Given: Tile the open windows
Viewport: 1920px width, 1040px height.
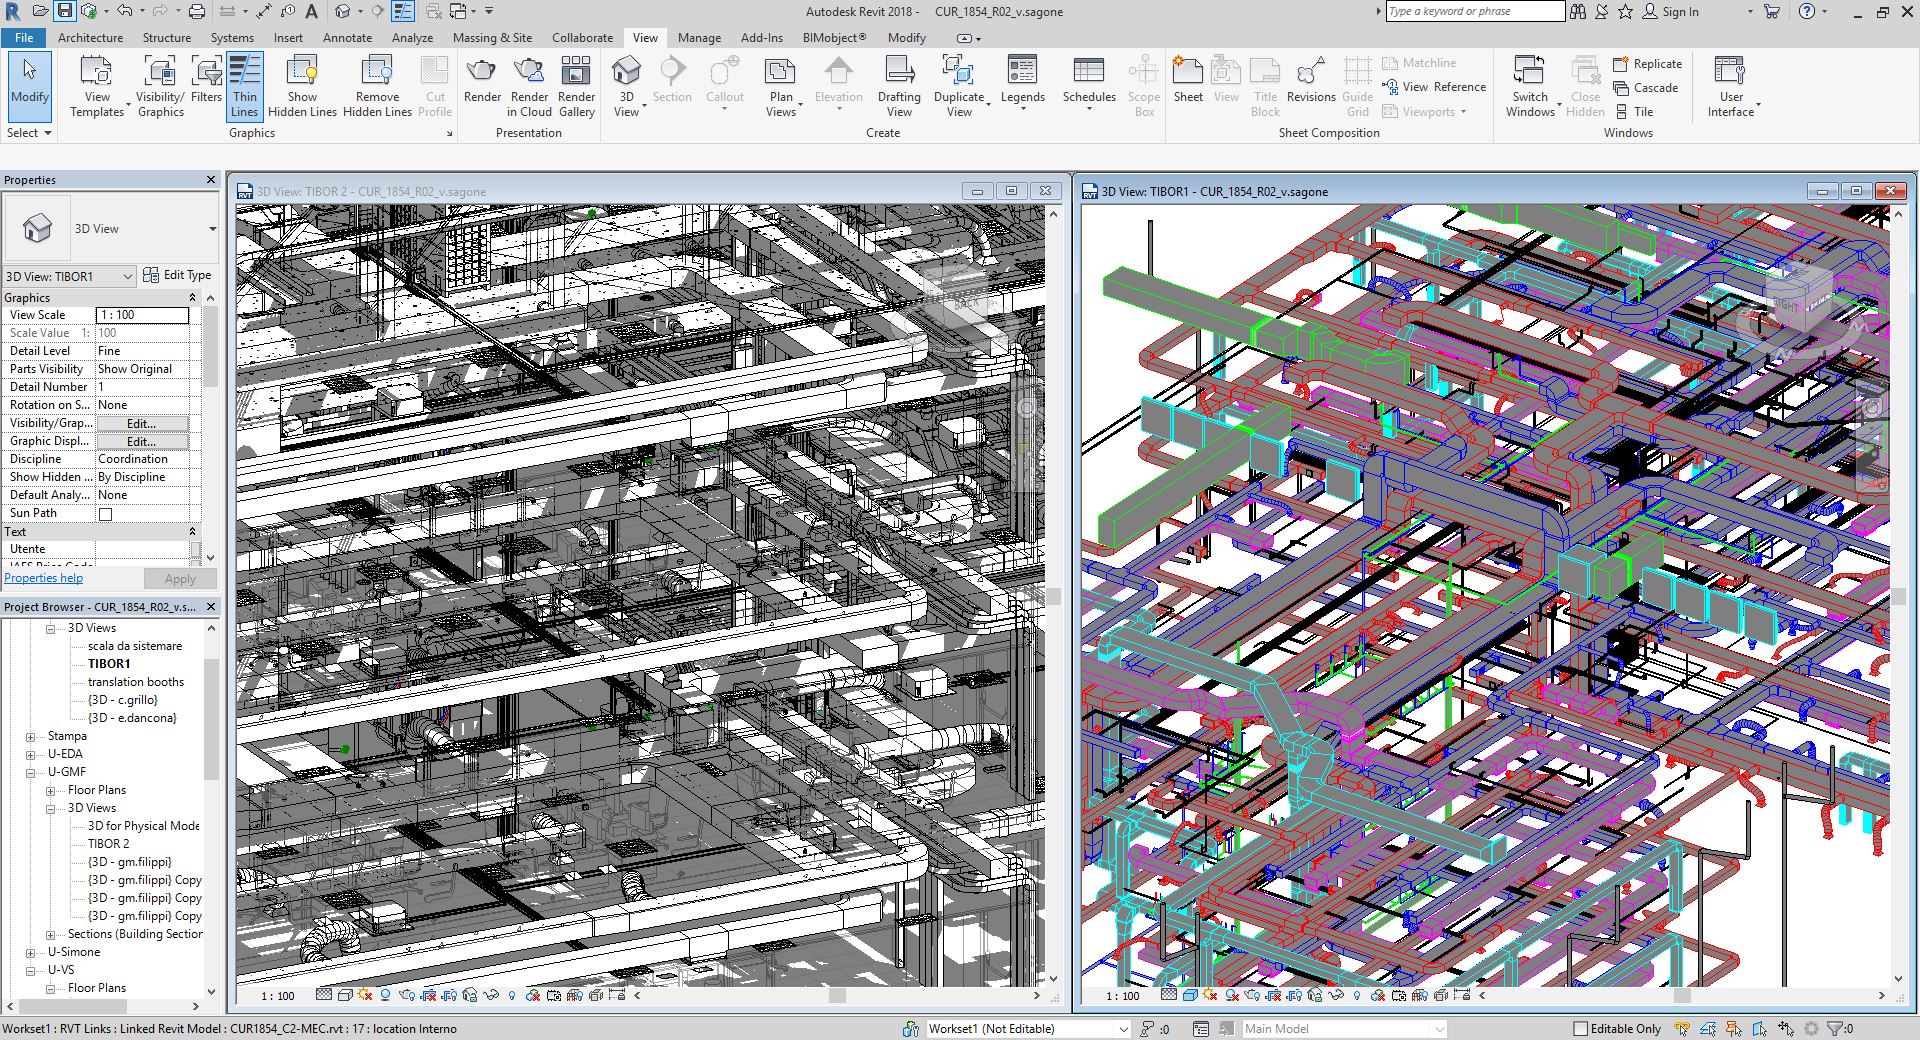Looking at the screenshot, I should pyautogui.click(x=1634, y=112).
